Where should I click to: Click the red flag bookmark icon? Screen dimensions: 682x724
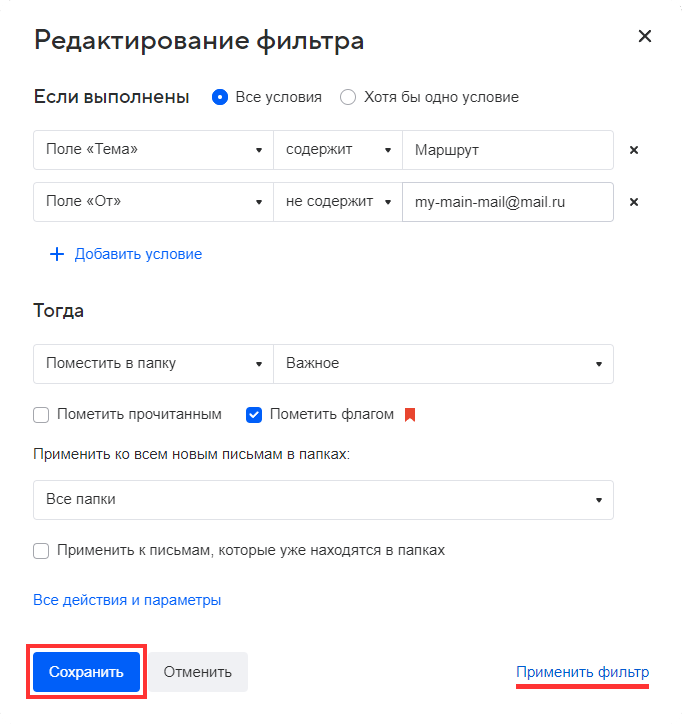(x=409, y=414)
